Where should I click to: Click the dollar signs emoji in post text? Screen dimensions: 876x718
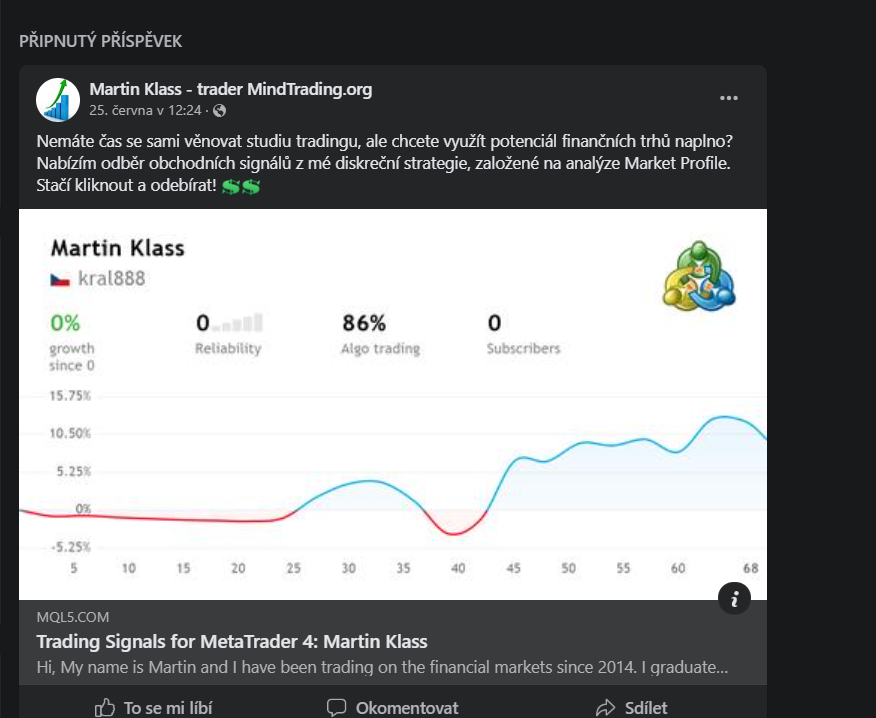point(241,186)
